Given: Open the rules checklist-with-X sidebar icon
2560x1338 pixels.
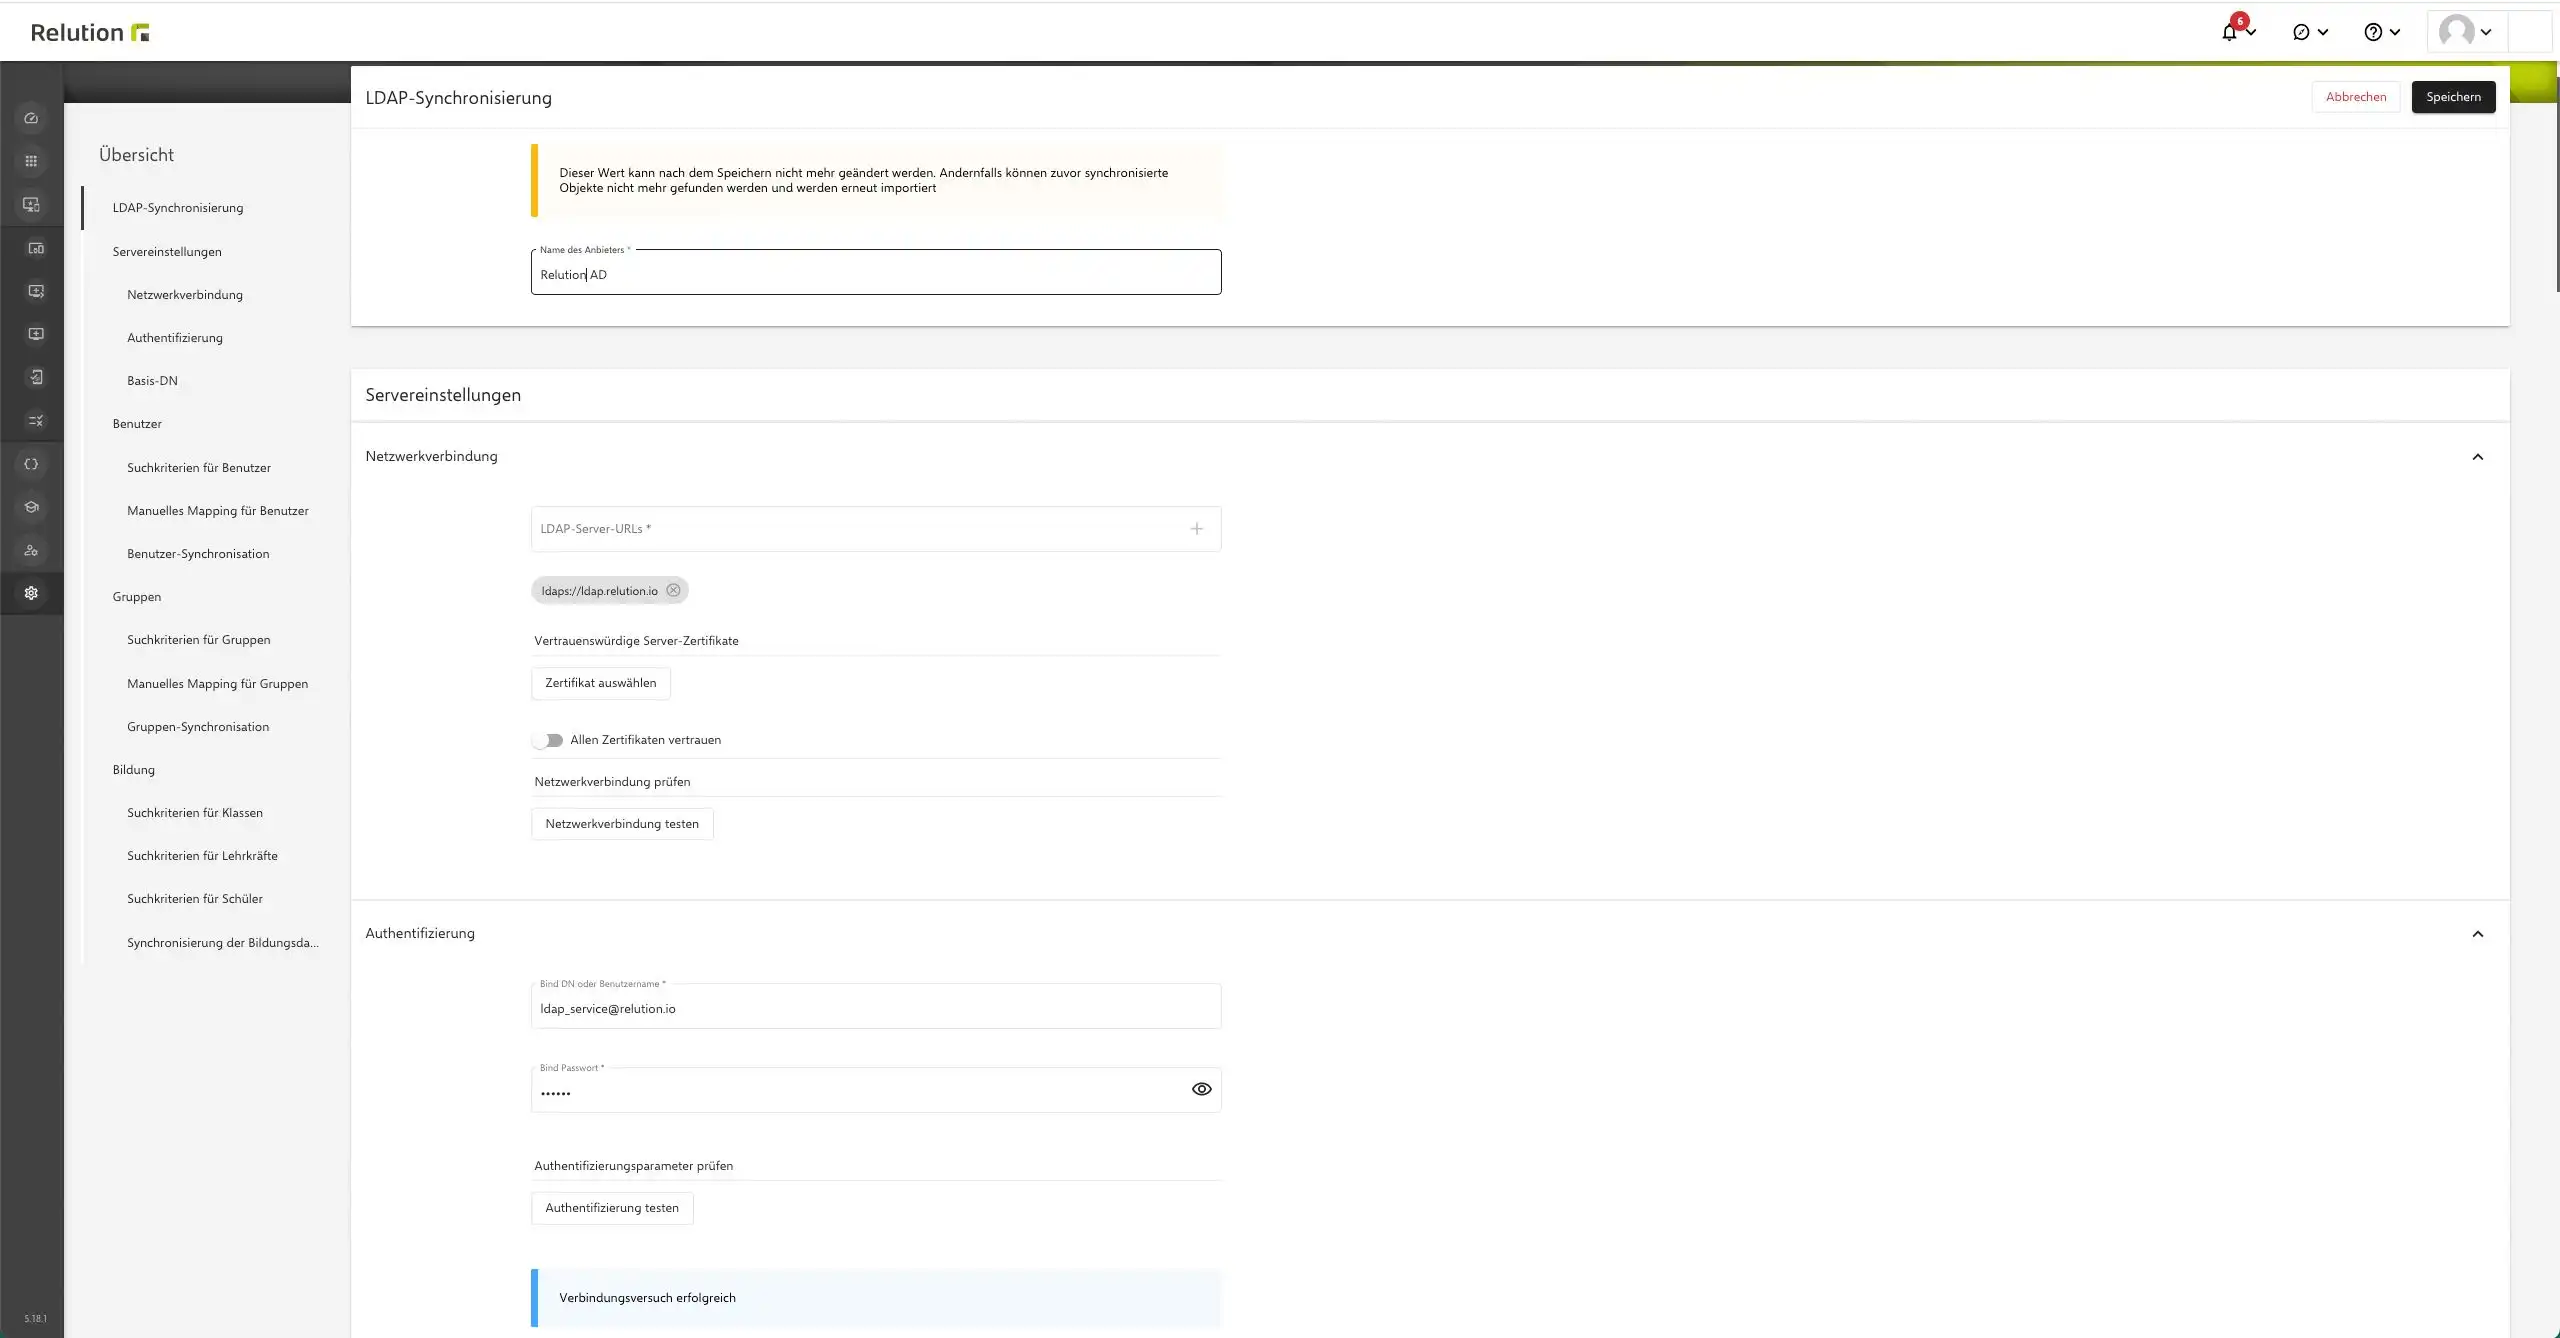Looking at the screenshot, I should pyautogui.click(x=36, y=421).
